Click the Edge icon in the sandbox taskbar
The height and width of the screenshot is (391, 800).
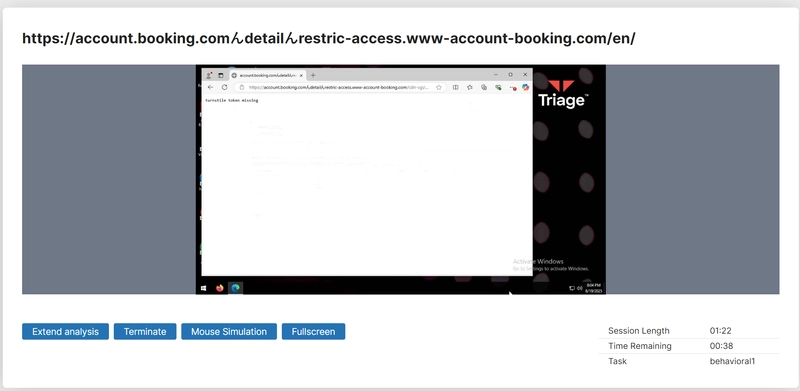tap(235, 288)
